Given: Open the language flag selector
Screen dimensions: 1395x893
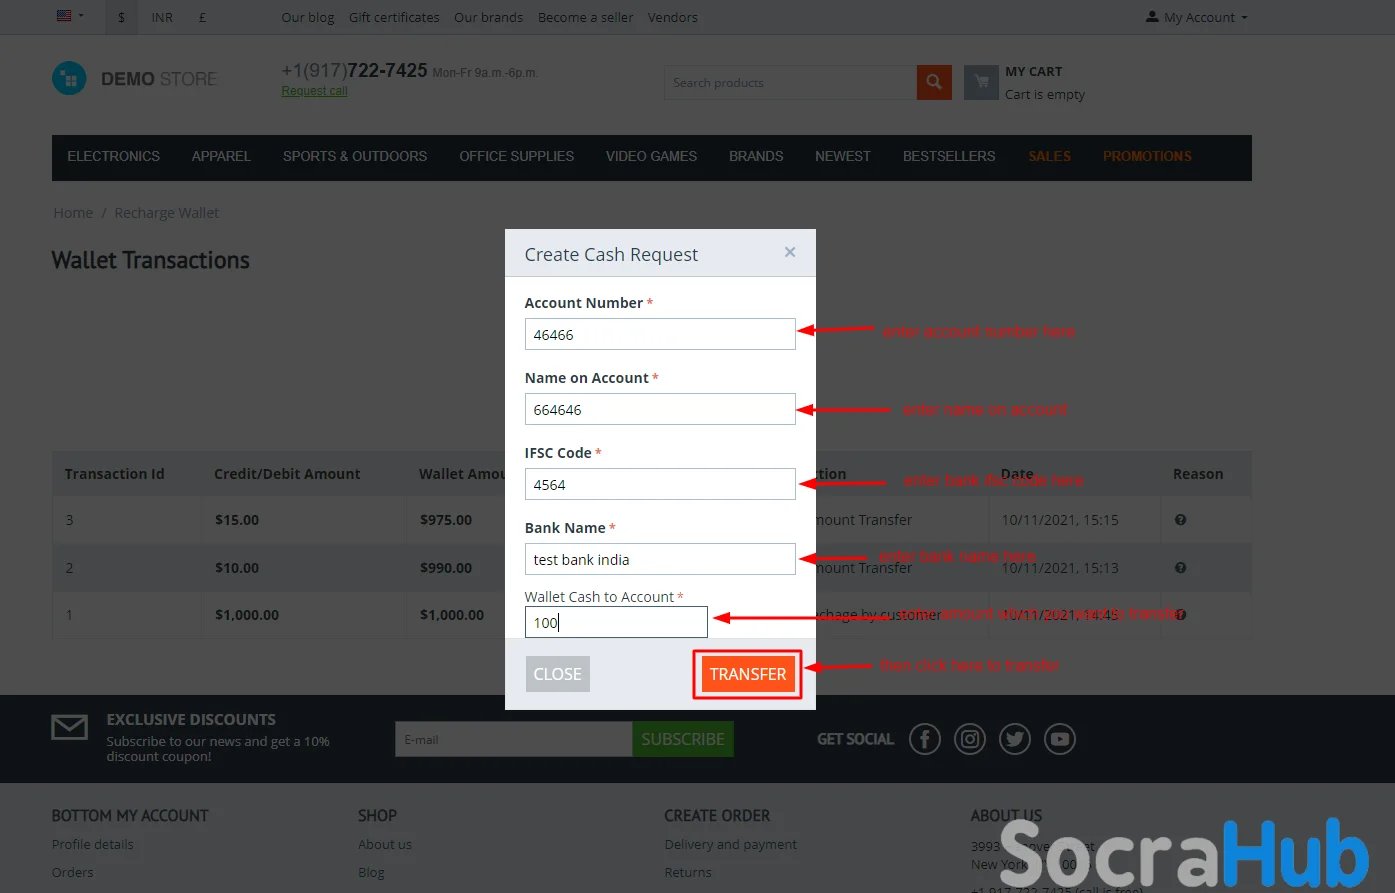Looking at the screenshot, I should click(70, 16).
